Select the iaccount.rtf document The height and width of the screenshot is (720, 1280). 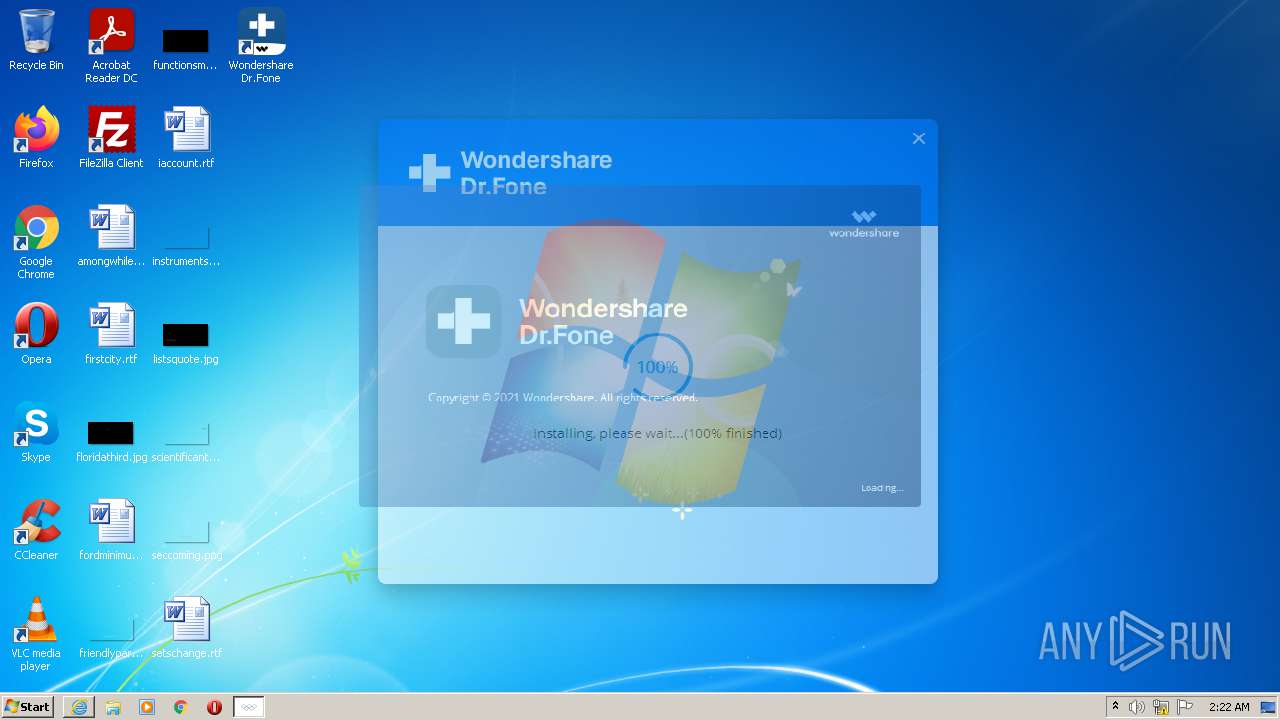pyautogui.click(x=186, y=138)
